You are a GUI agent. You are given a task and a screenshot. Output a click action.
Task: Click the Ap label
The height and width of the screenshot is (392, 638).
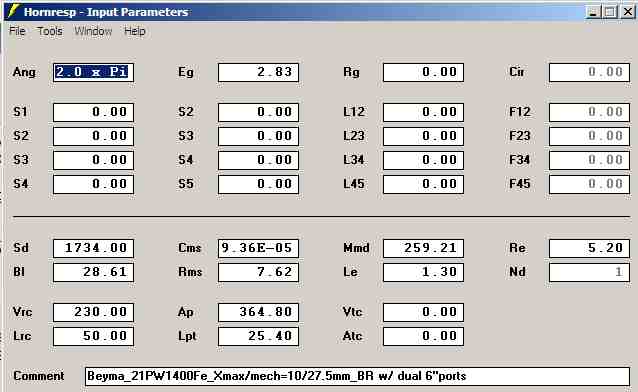[186, 313]
